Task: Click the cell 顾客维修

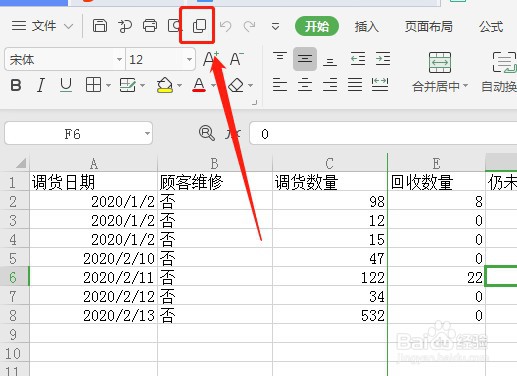Action: [215, 182]
